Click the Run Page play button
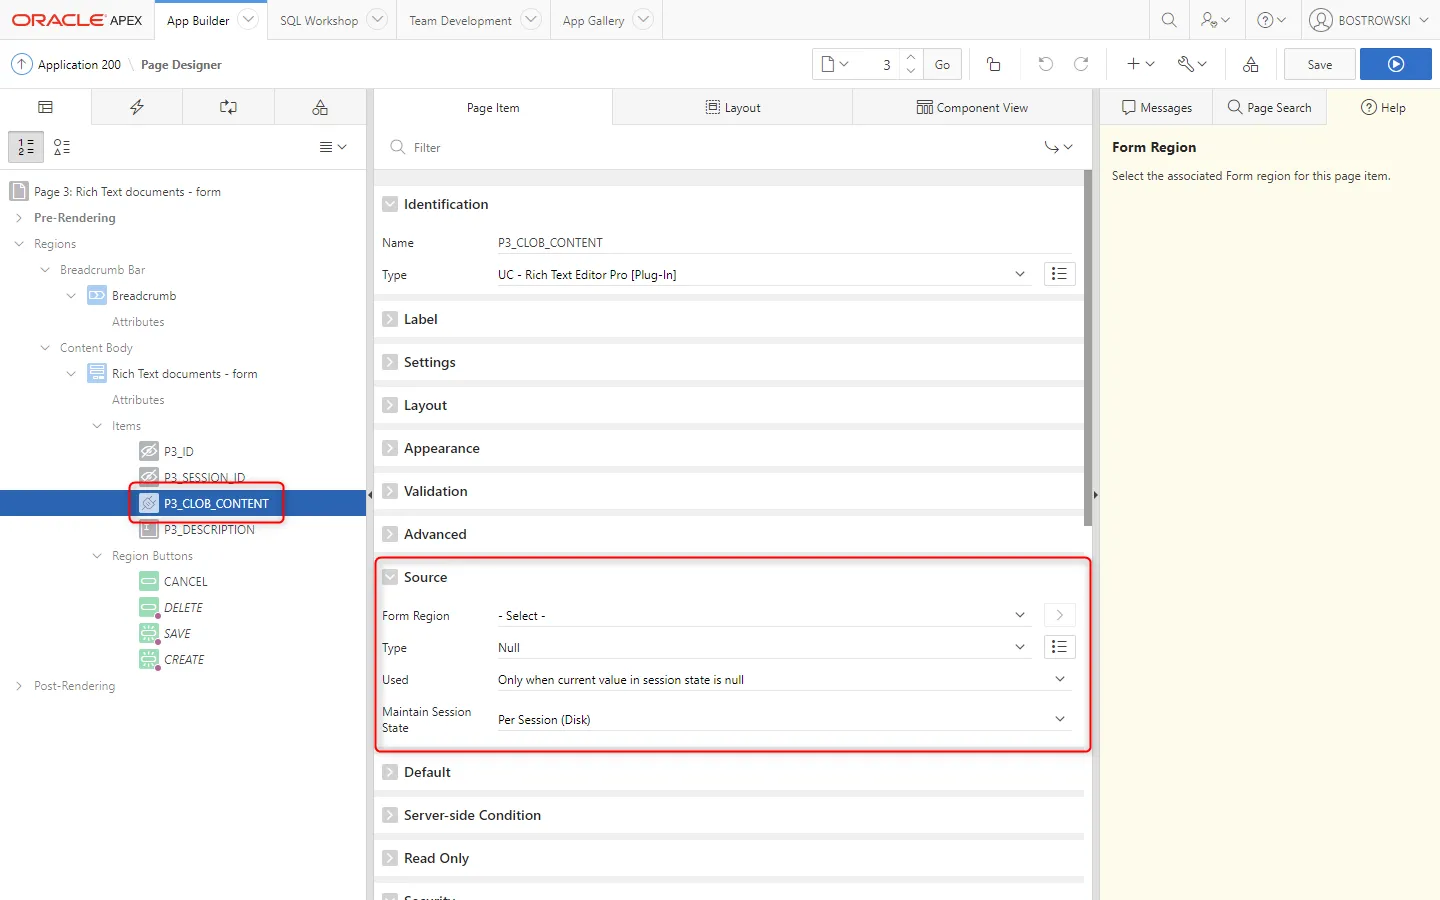 (x=1395, y=64)
